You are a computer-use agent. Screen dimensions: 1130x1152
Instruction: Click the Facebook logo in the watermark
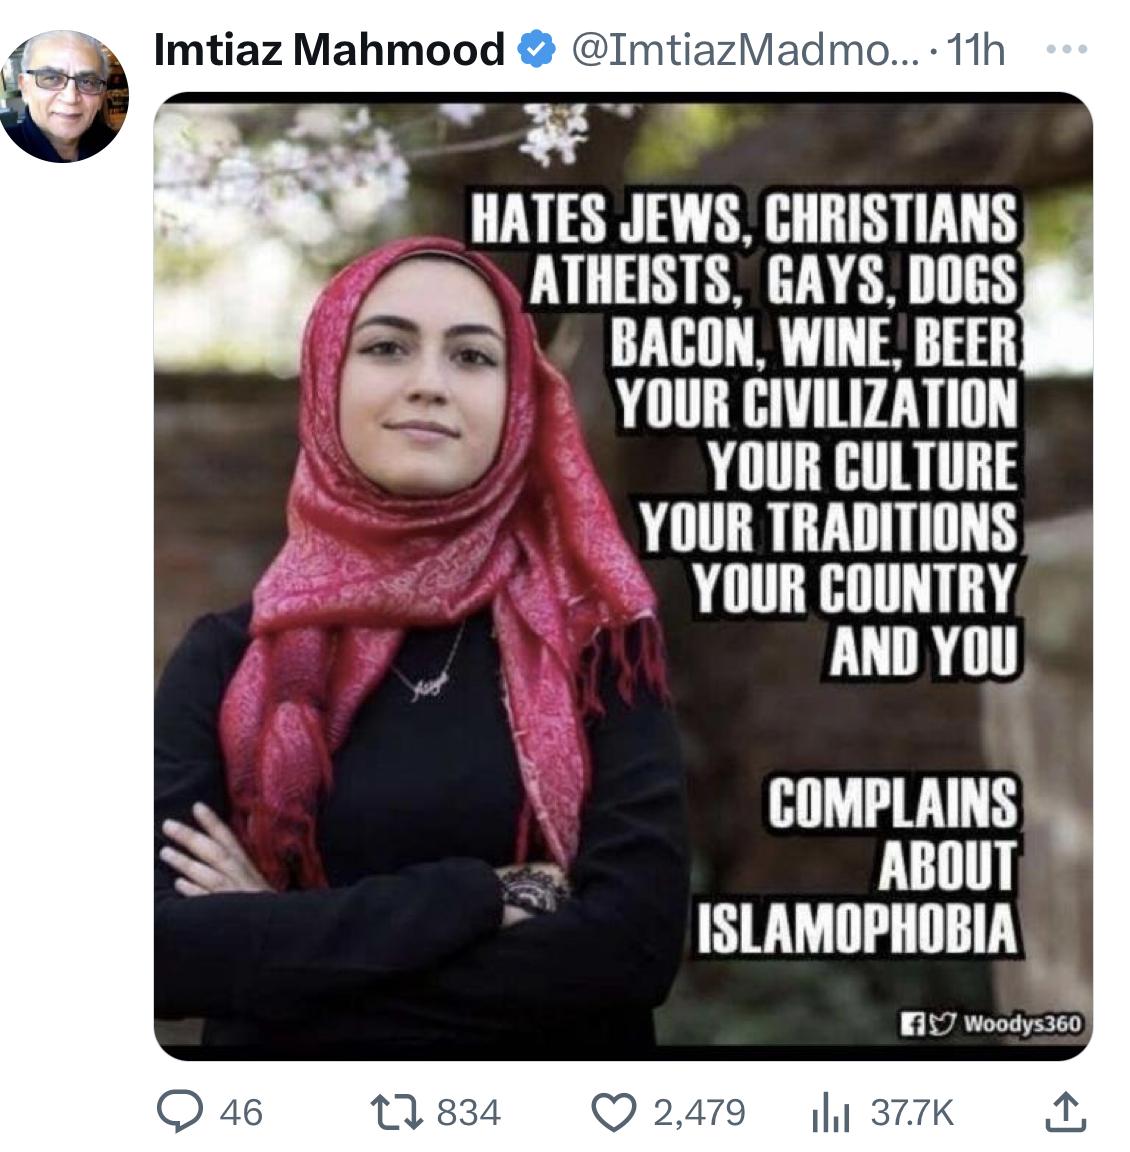pos(913,1024)
